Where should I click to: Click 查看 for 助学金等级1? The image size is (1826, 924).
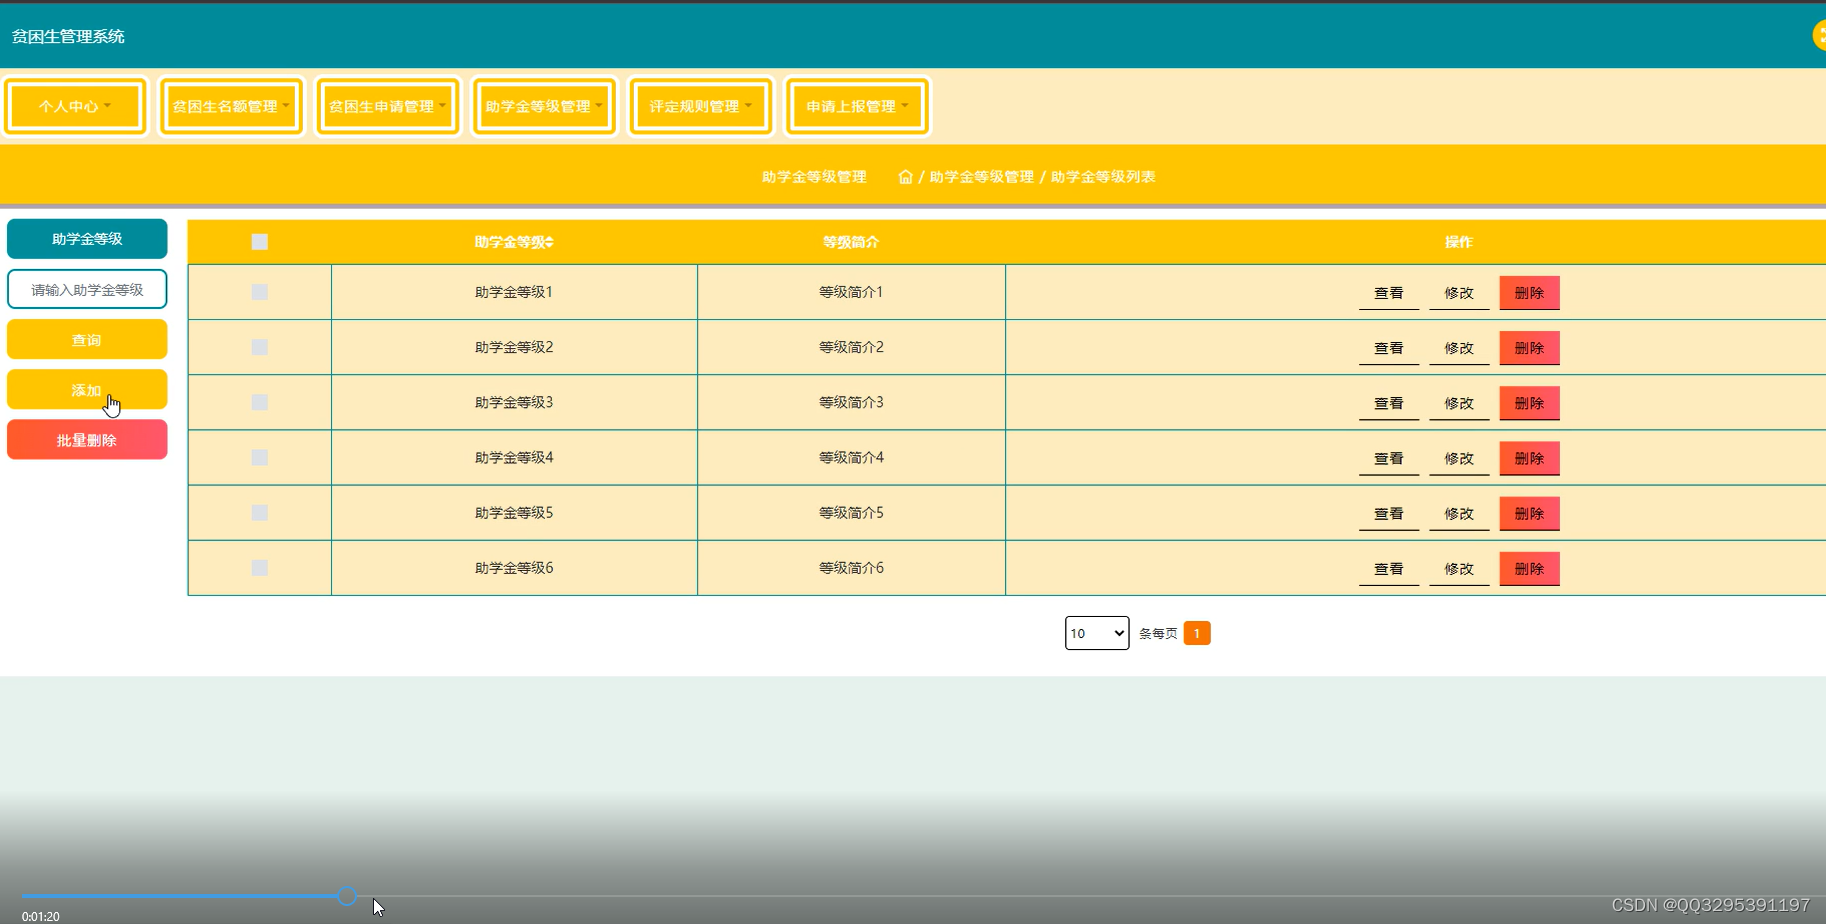[x=1389, y=293]
